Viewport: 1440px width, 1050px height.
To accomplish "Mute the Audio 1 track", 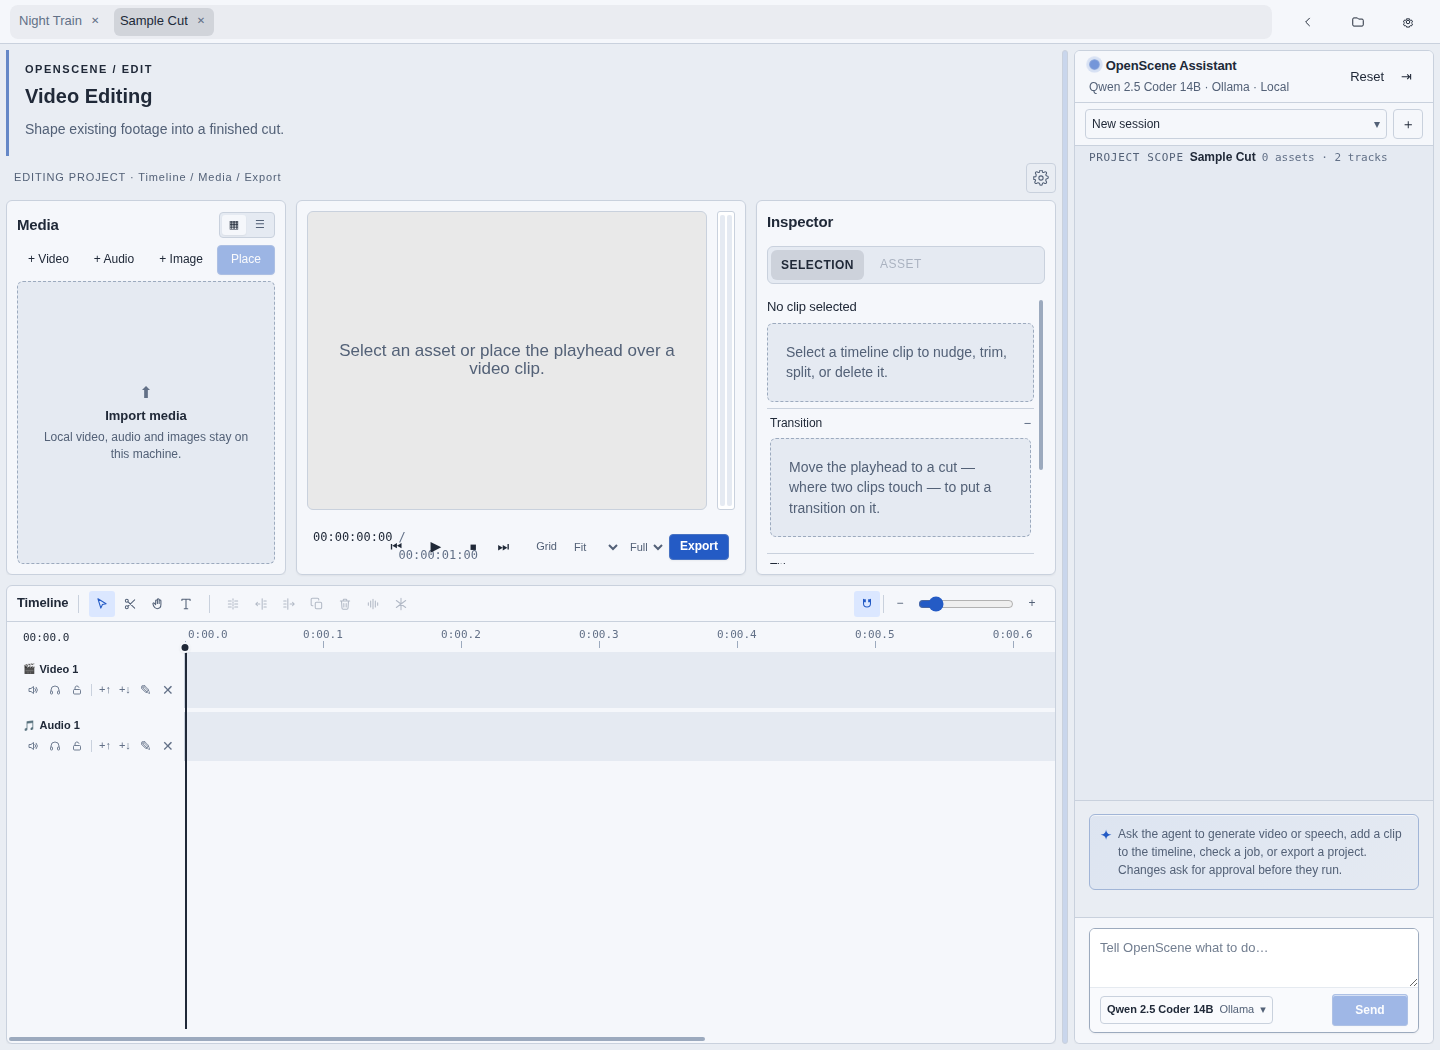I will [33, 746].
